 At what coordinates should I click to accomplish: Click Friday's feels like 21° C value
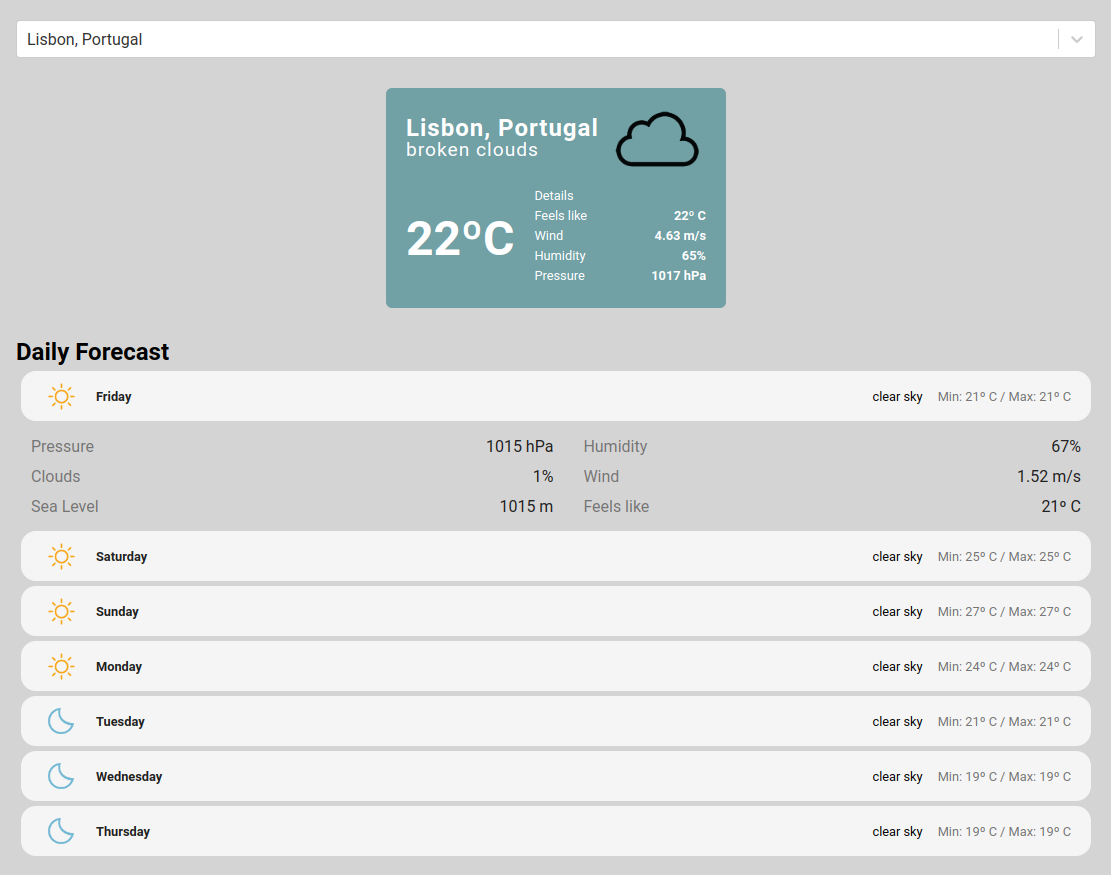[1061, 507]
